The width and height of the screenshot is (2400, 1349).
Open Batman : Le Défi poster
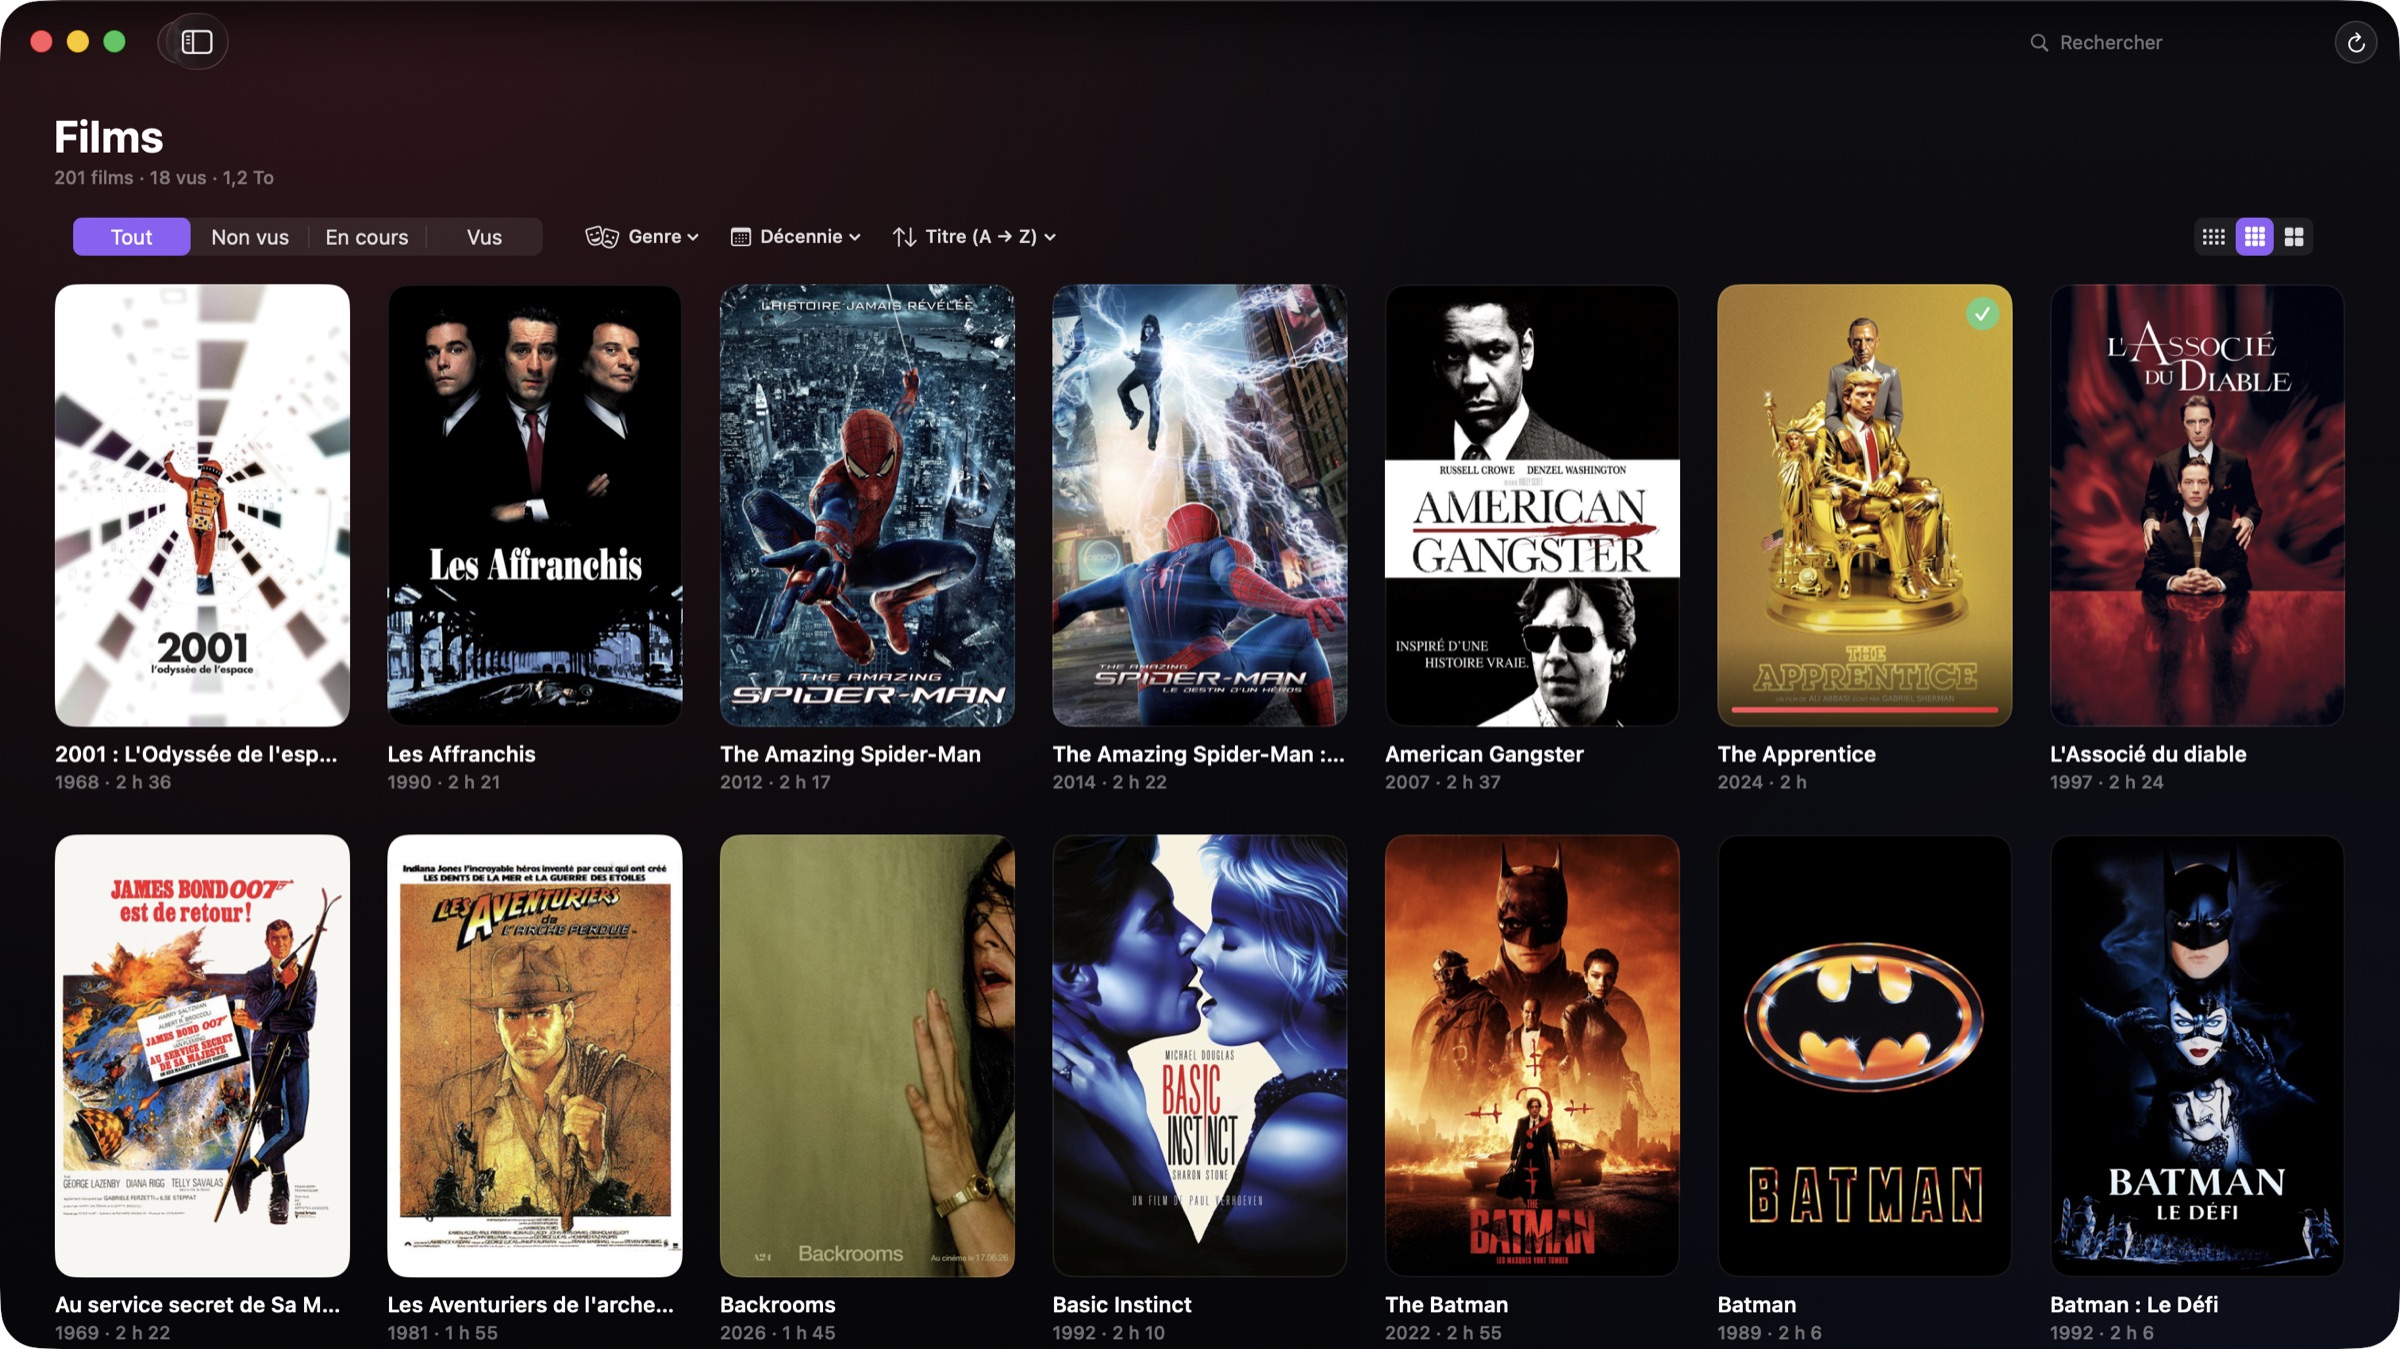coord(2197,1056)
